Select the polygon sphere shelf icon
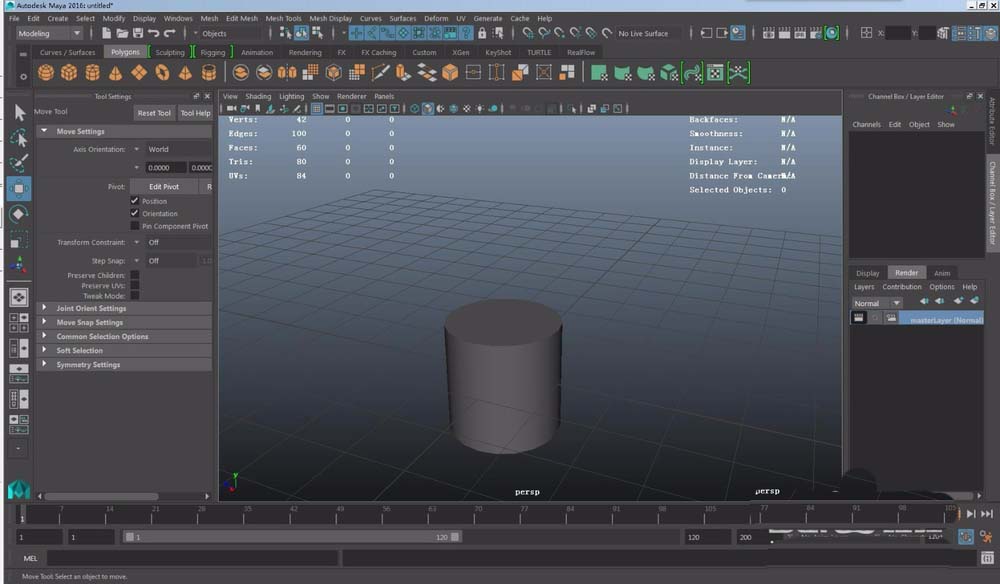1000x584 pixels. [x=46, y=73]
